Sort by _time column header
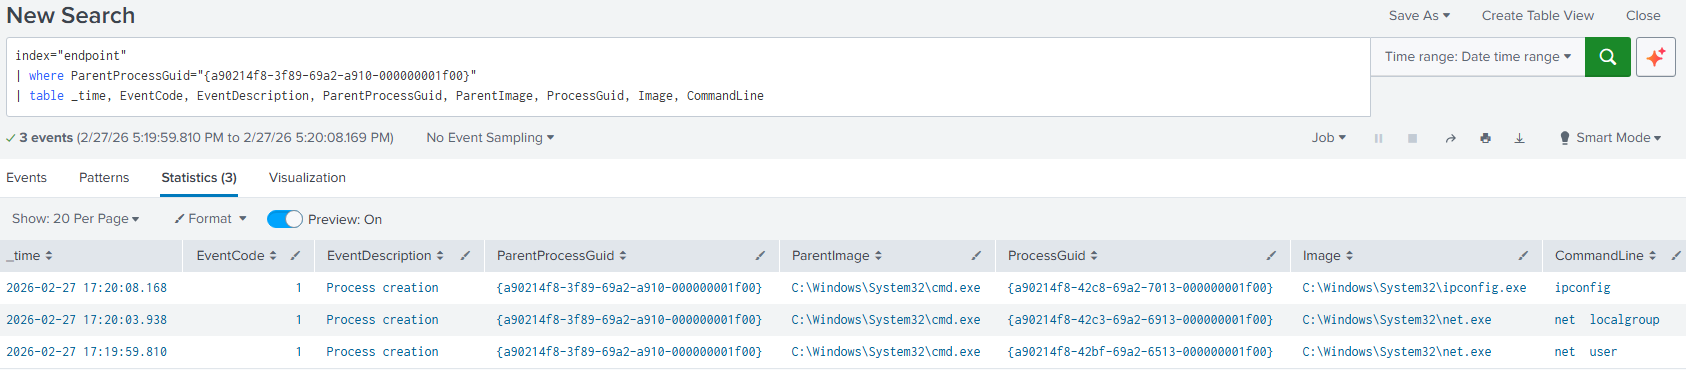This screenshot has width=1686, height=375. 29,256
